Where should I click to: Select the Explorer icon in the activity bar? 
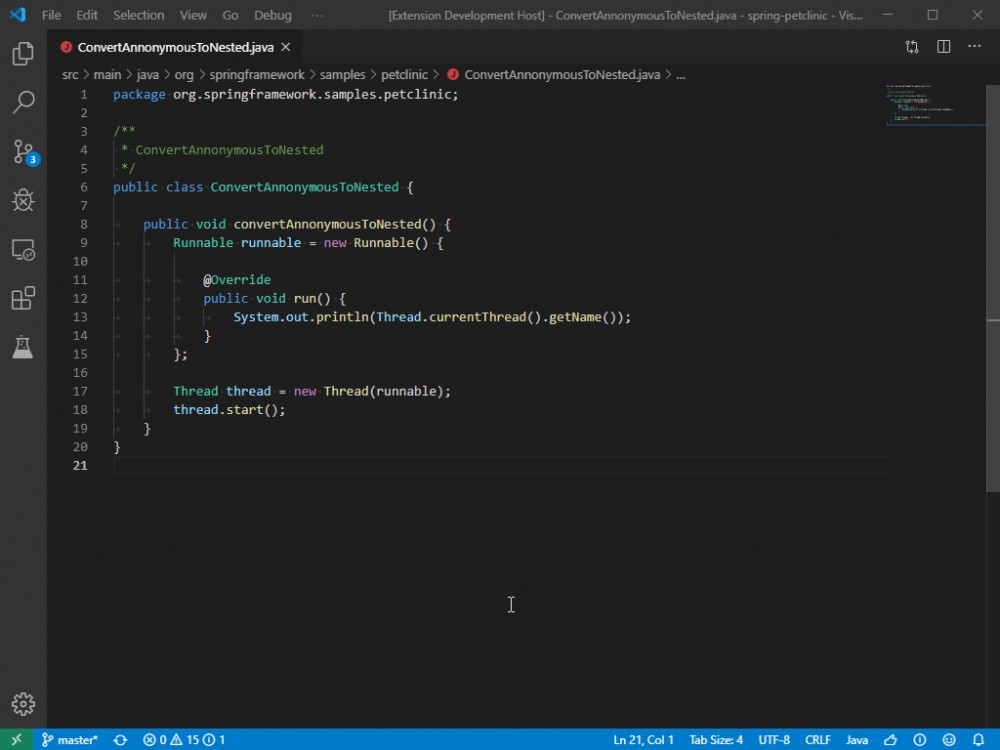(23, 53)
